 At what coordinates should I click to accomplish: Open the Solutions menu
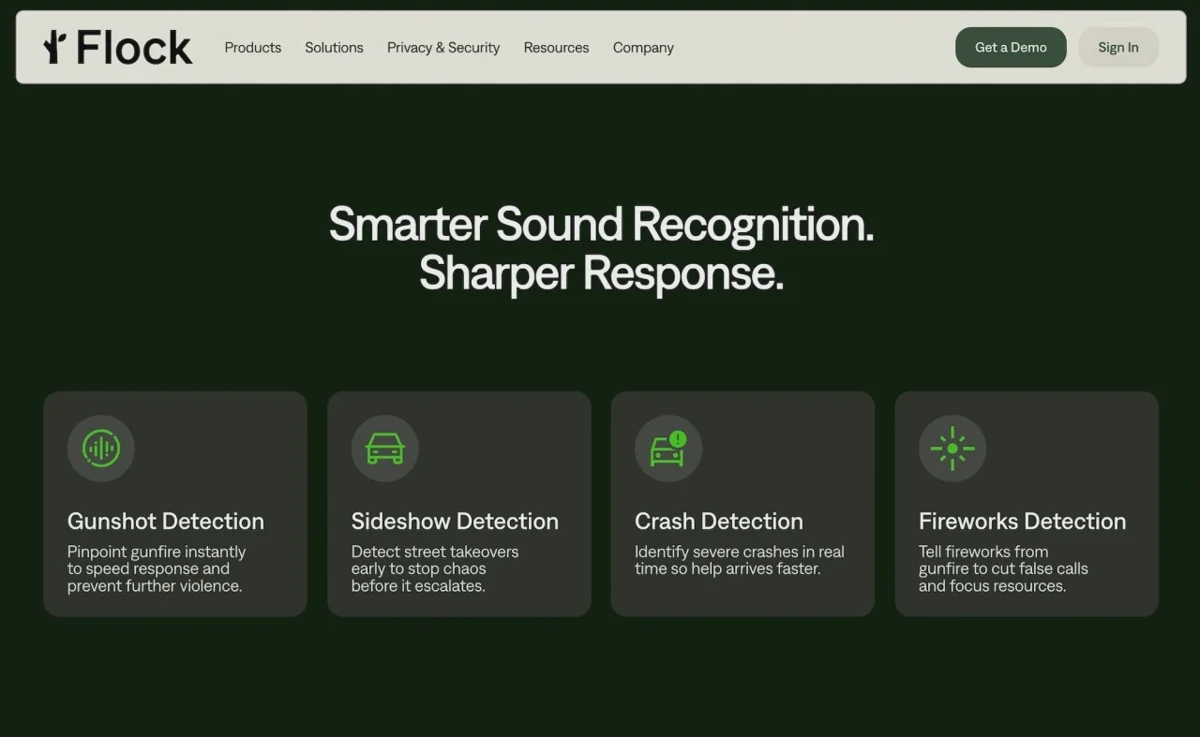pyautogui.click(x=334, y=47)
